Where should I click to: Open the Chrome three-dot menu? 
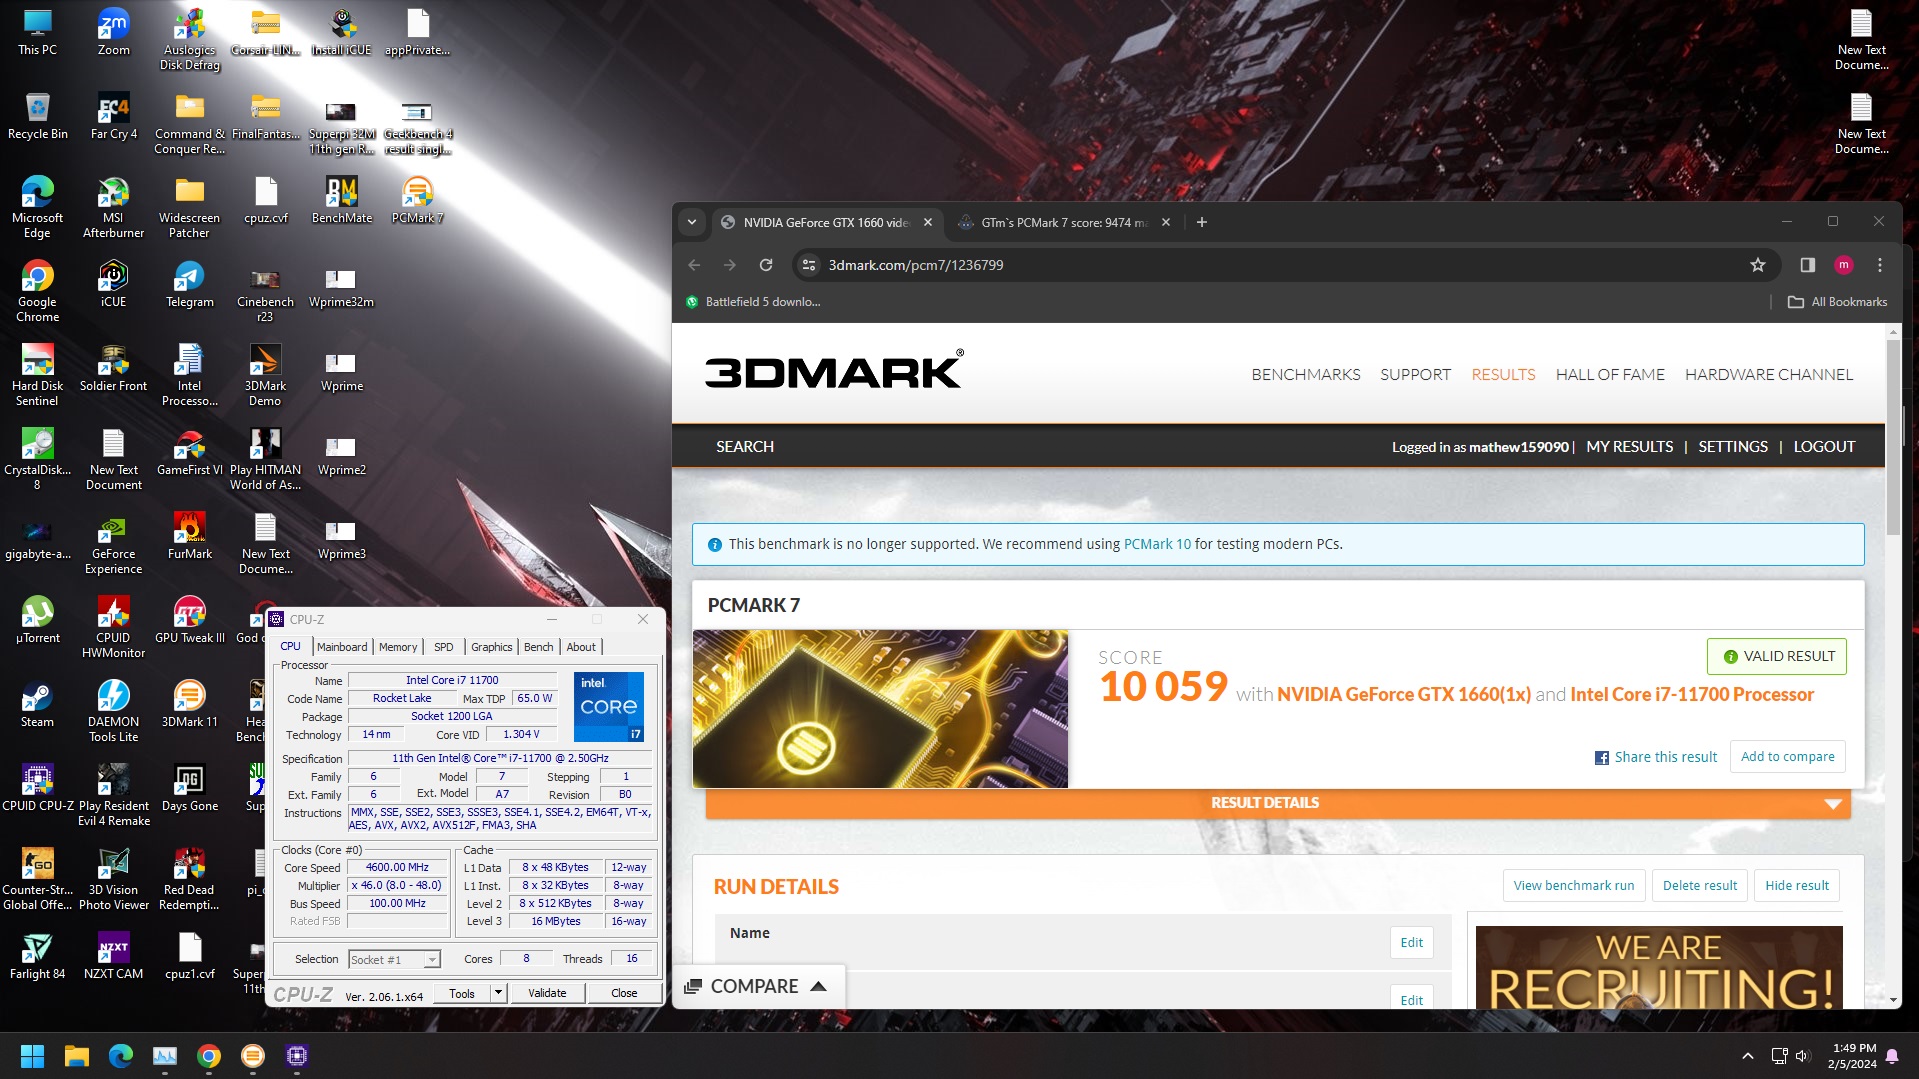[x=1880, y=265]
